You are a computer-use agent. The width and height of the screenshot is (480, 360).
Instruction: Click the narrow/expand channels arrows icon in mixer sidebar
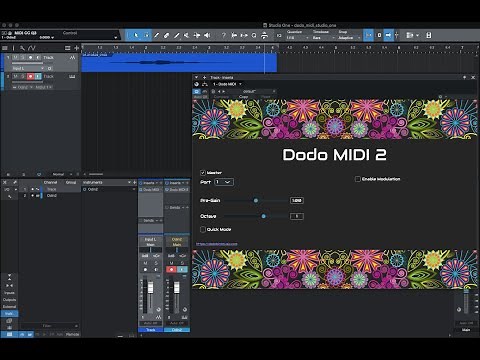9,286
